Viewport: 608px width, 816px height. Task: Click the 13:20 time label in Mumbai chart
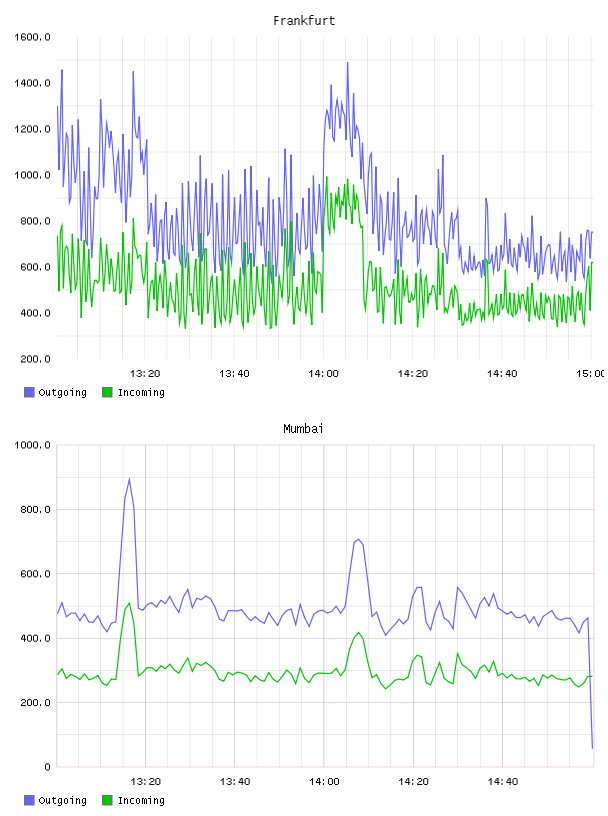click(146, 782)
